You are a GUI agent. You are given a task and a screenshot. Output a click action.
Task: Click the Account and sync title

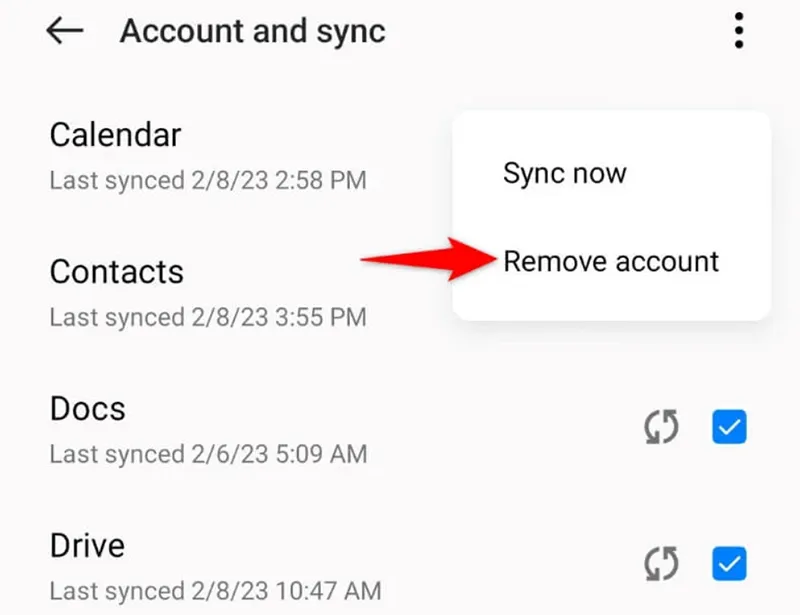[x=252, y=31]
